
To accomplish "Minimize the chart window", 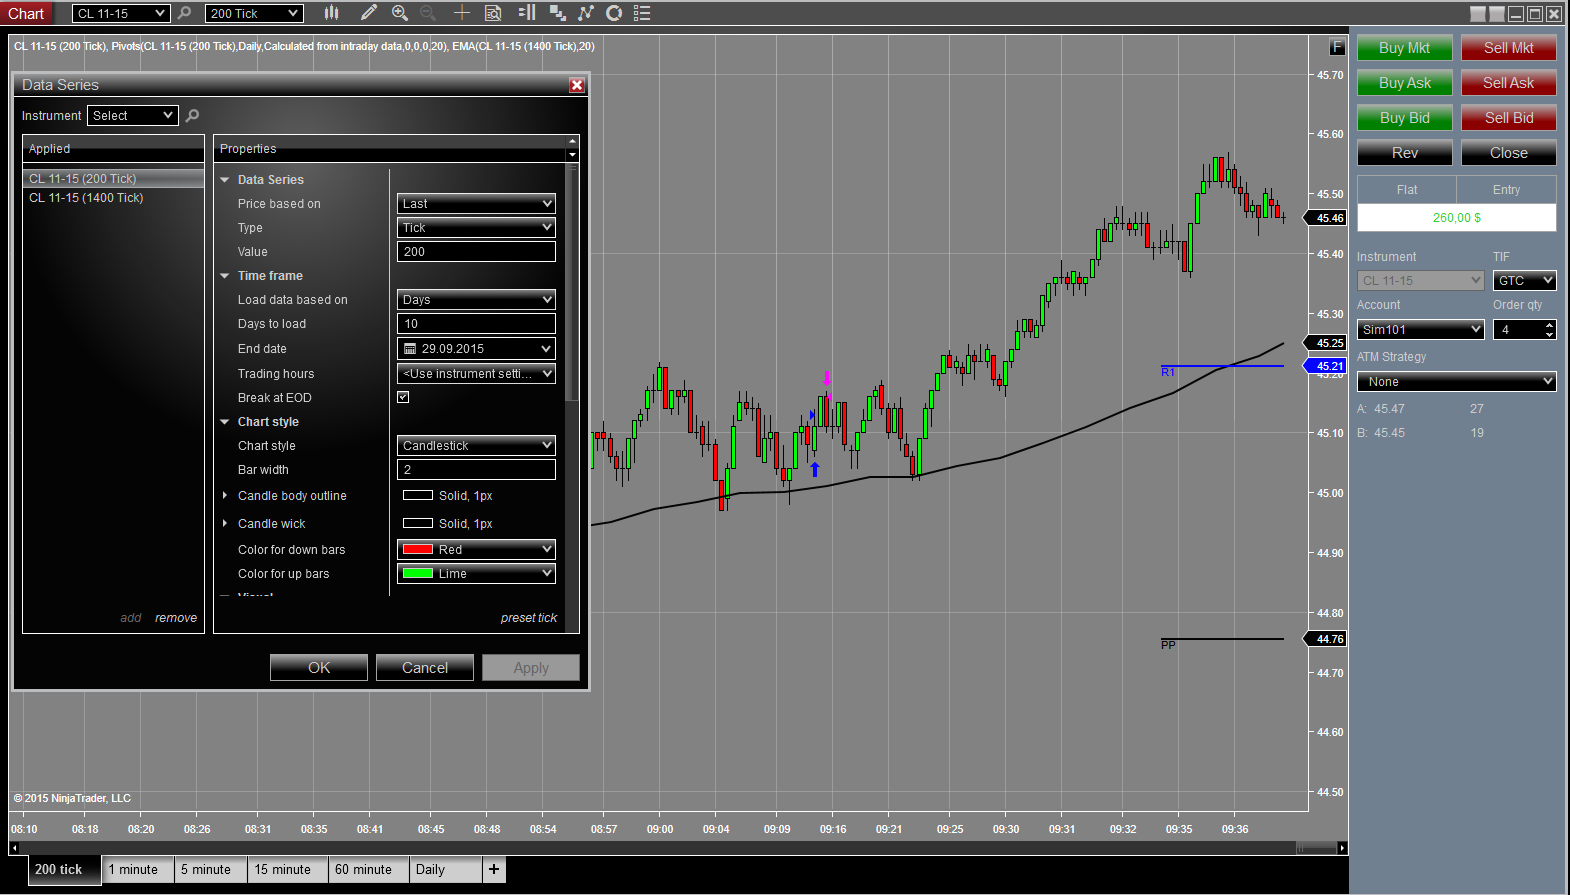I will [1516, 14].
